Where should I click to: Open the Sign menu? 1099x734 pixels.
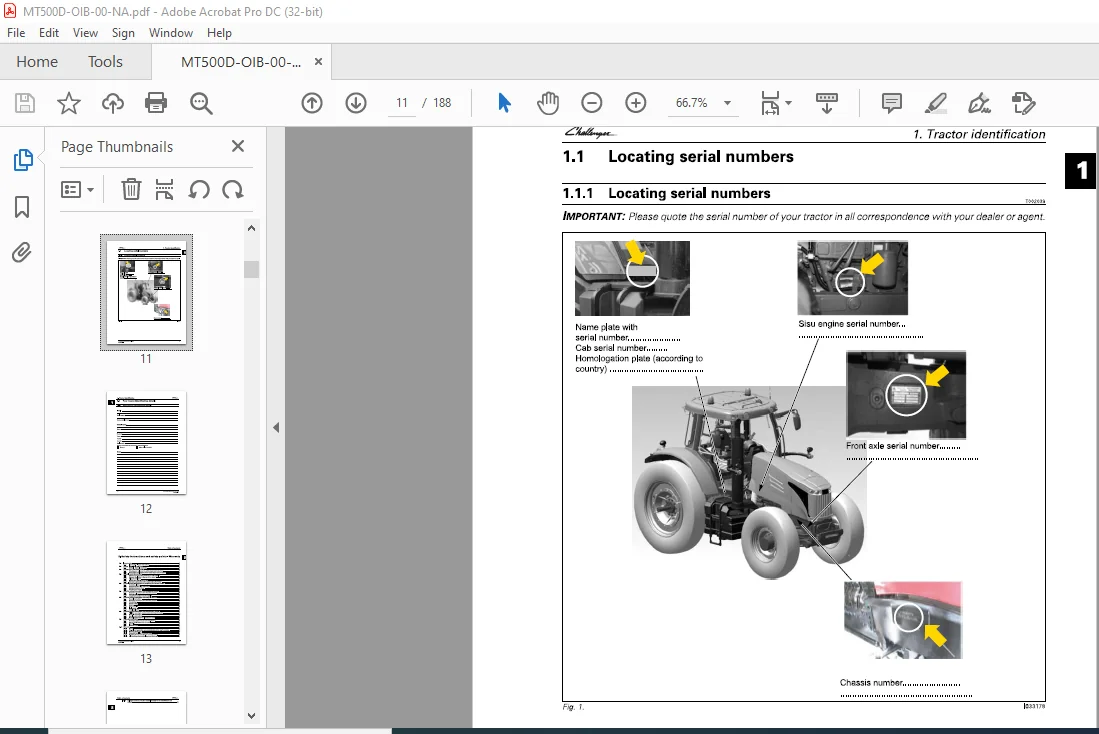(123, 33)
